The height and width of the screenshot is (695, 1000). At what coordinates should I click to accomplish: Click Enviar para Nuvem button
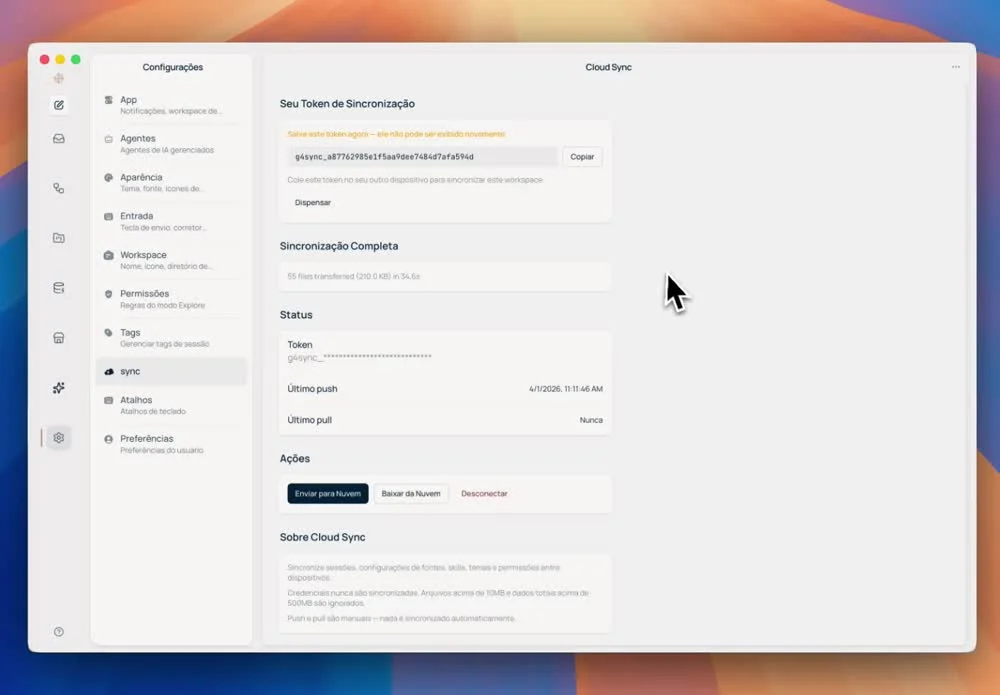click(328, 494)
